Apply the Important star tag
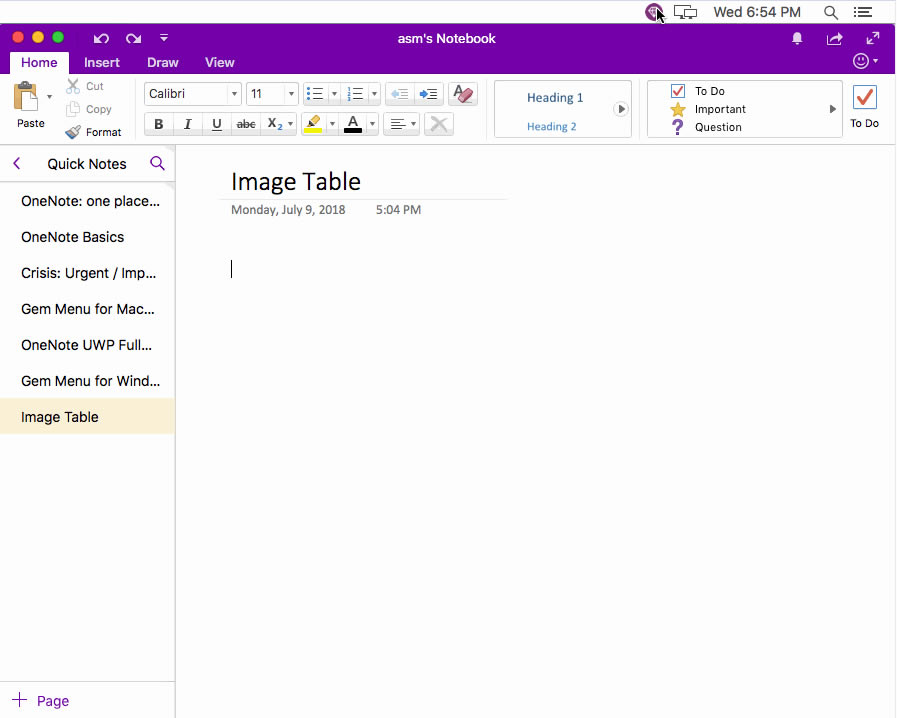897x718 pixels. [678, 109]
